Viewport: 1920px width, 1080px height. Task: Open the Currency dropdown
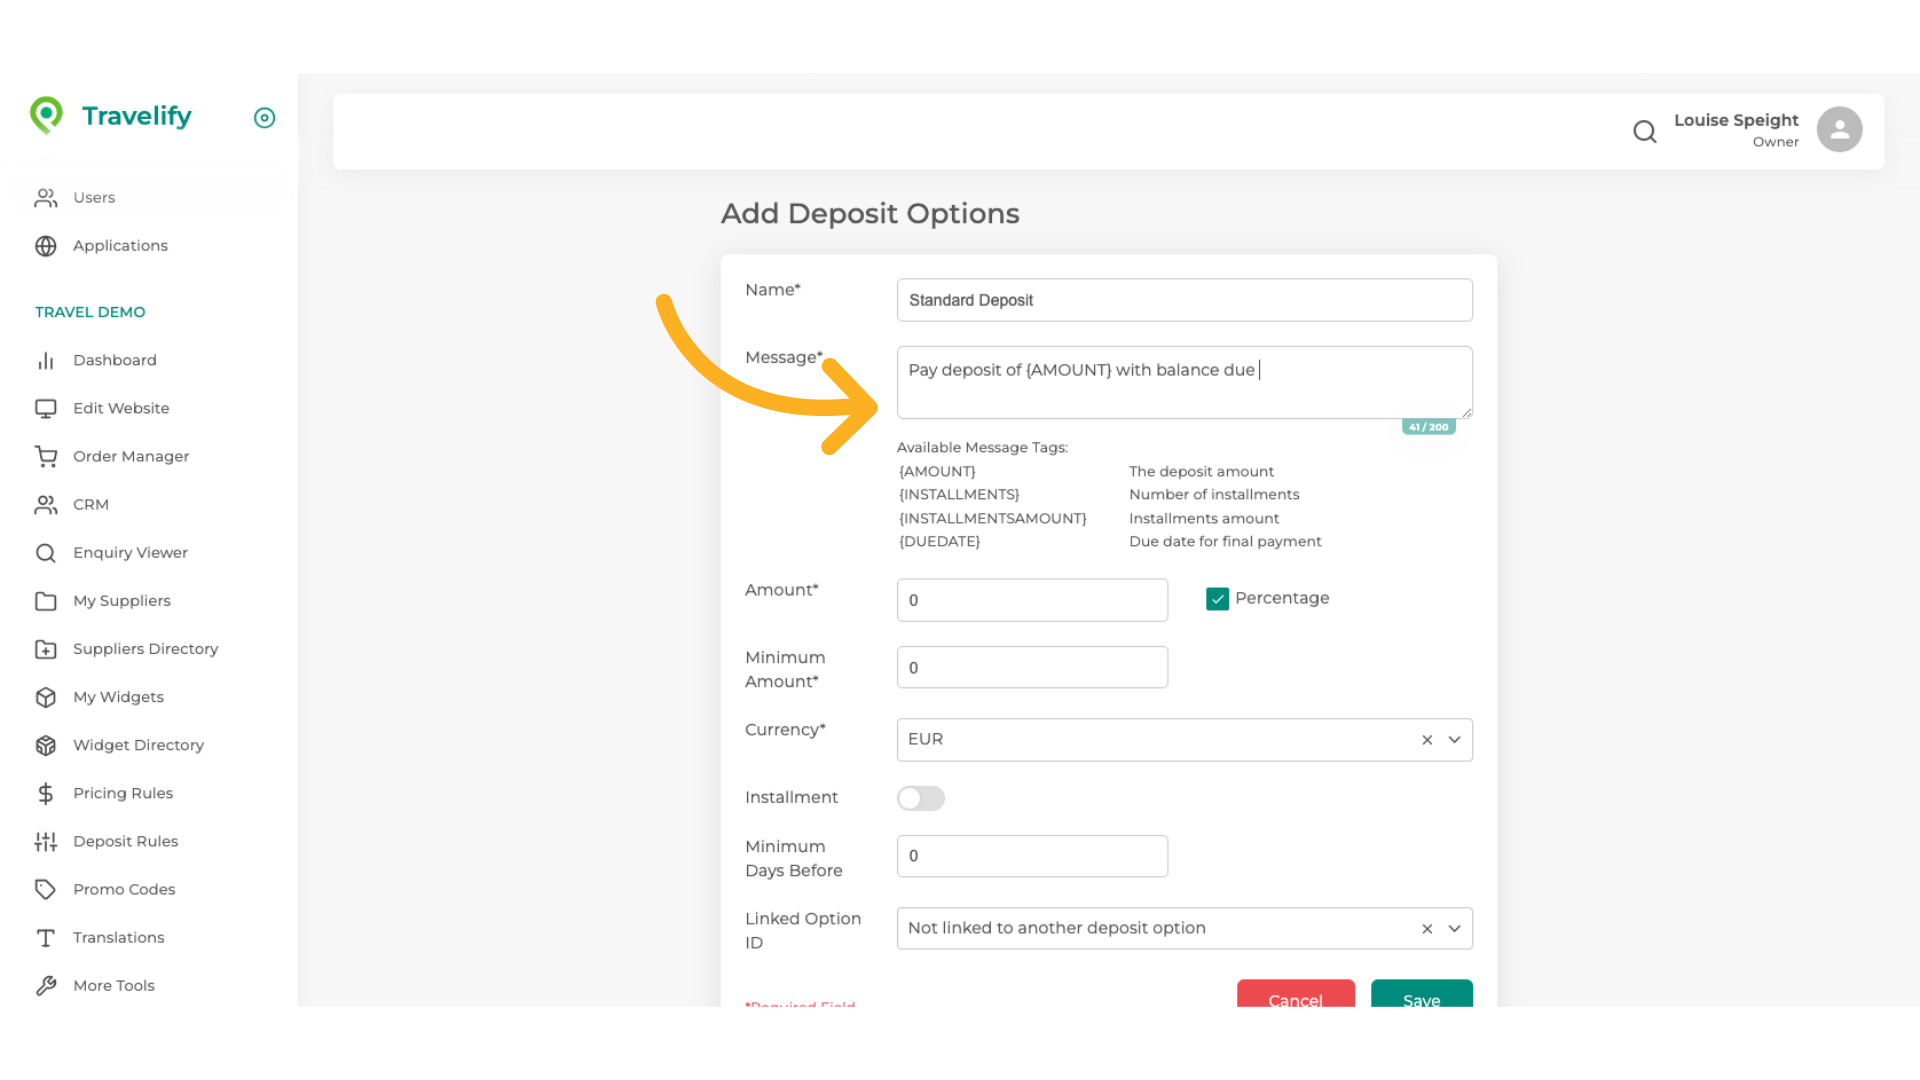click(1455, 739)
